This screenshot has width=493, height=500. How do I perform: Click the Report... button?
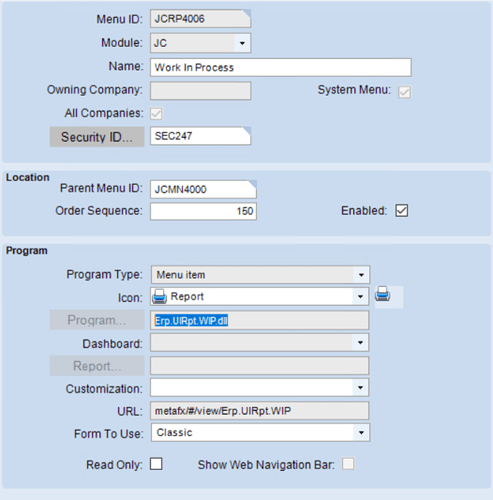[97, 366]
